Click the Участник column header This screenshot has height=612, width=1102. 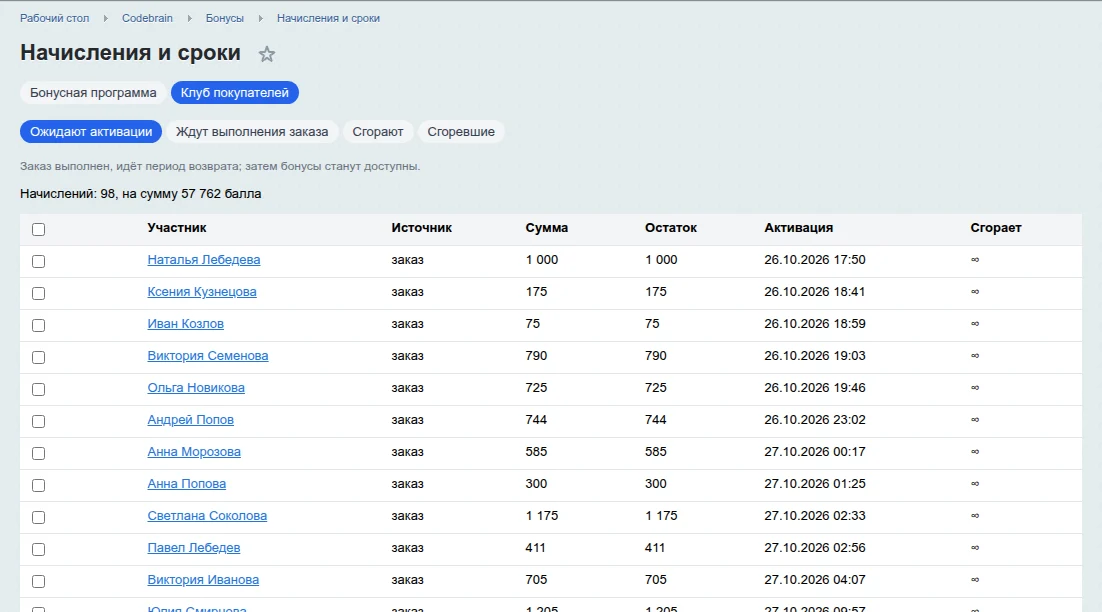177,228
